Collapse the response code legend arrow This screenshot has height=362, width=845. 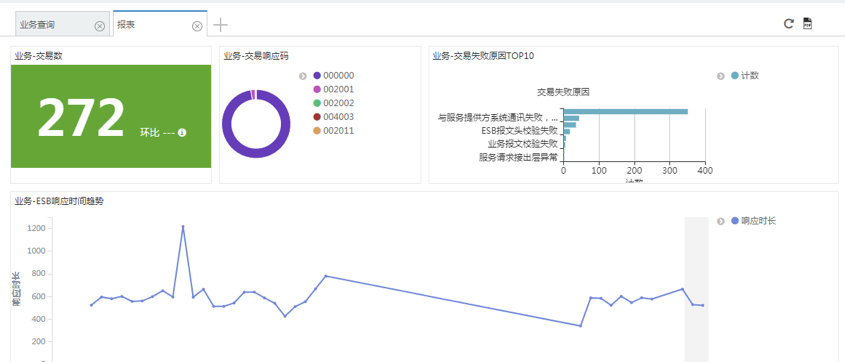click(303, 76)
